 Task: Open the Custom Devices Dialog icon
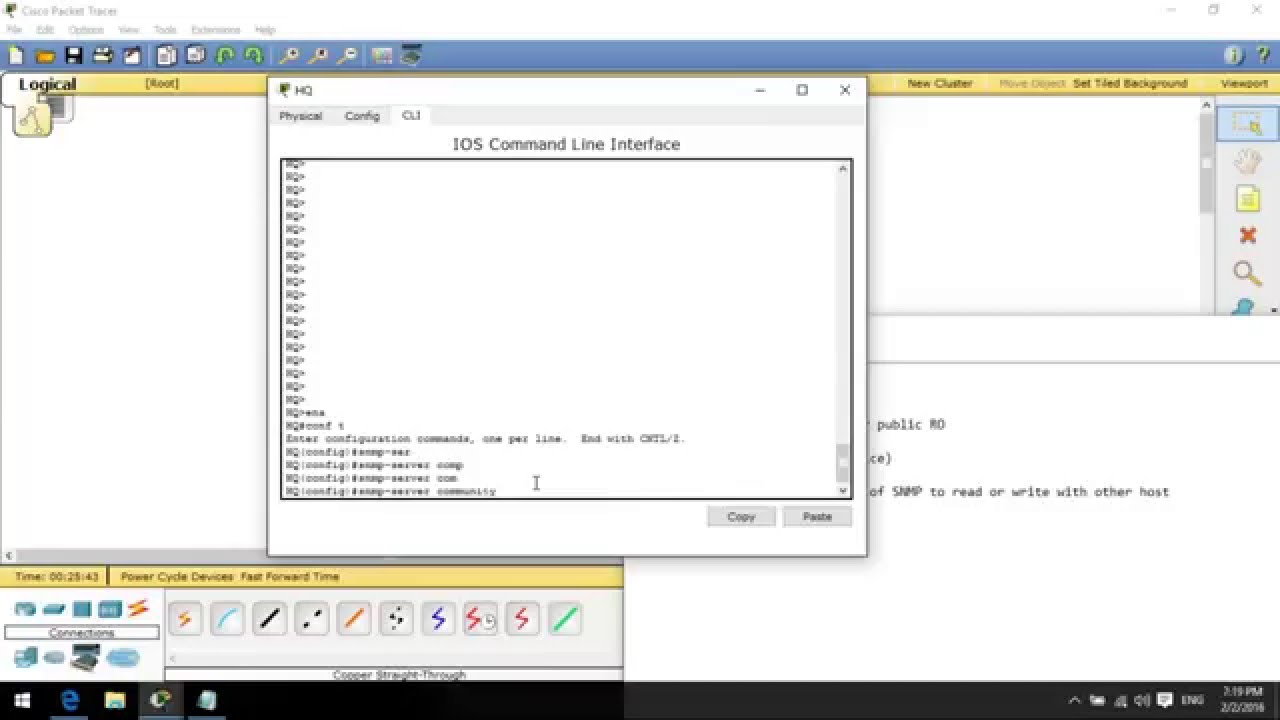(x=411, y=56)
